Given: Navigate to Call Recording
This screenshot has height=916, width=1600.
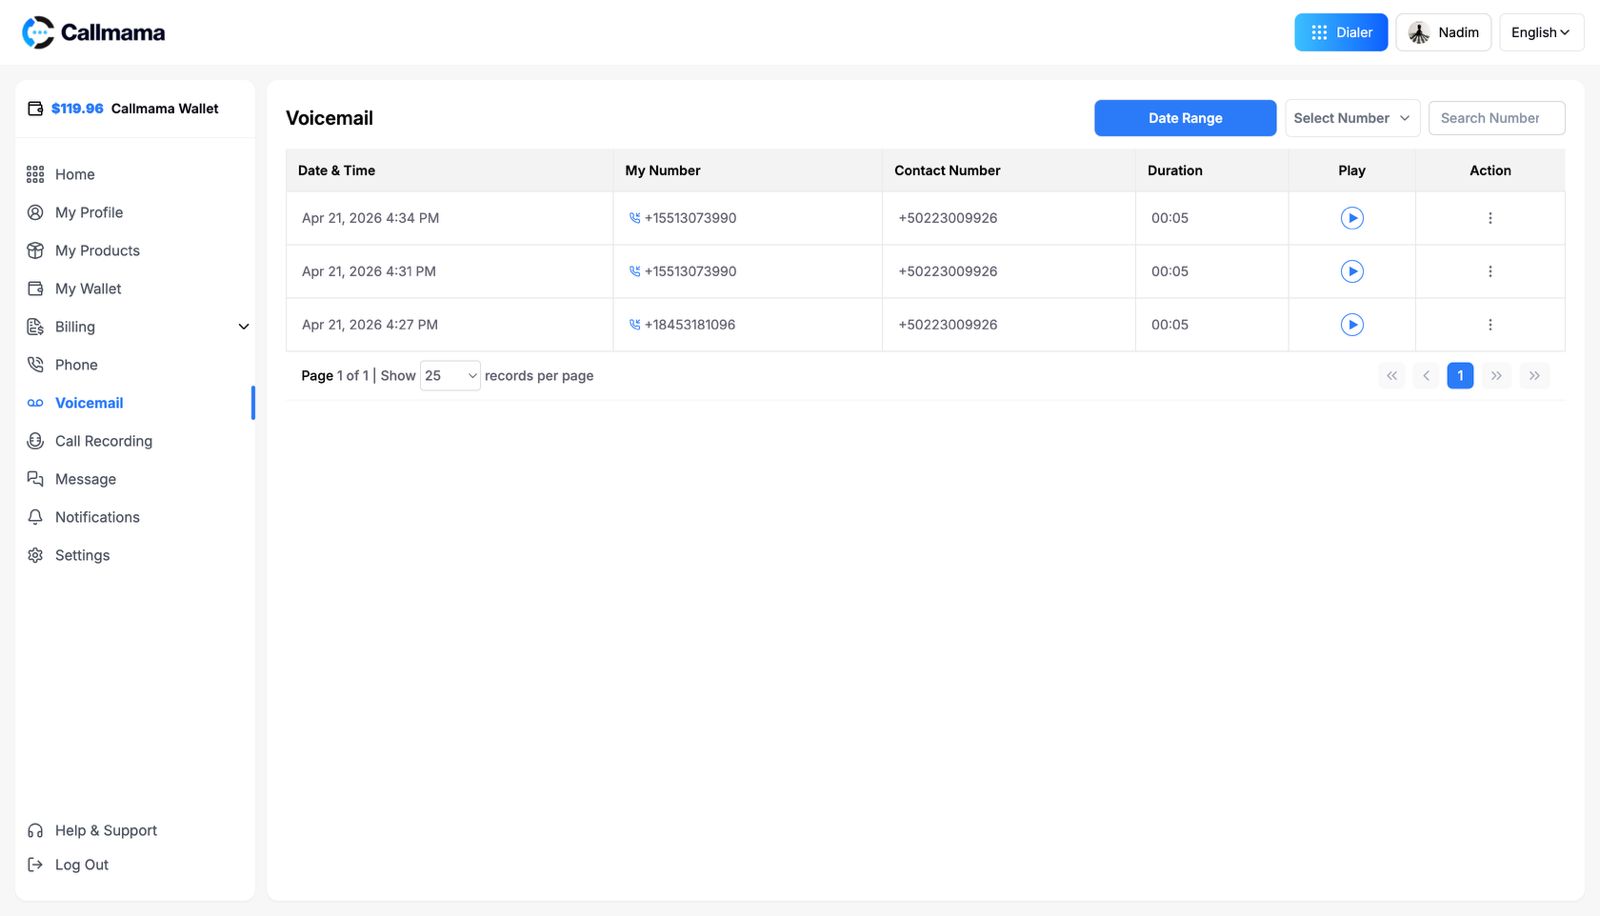Looking at the screenshot, I should (x=104, y=441).
